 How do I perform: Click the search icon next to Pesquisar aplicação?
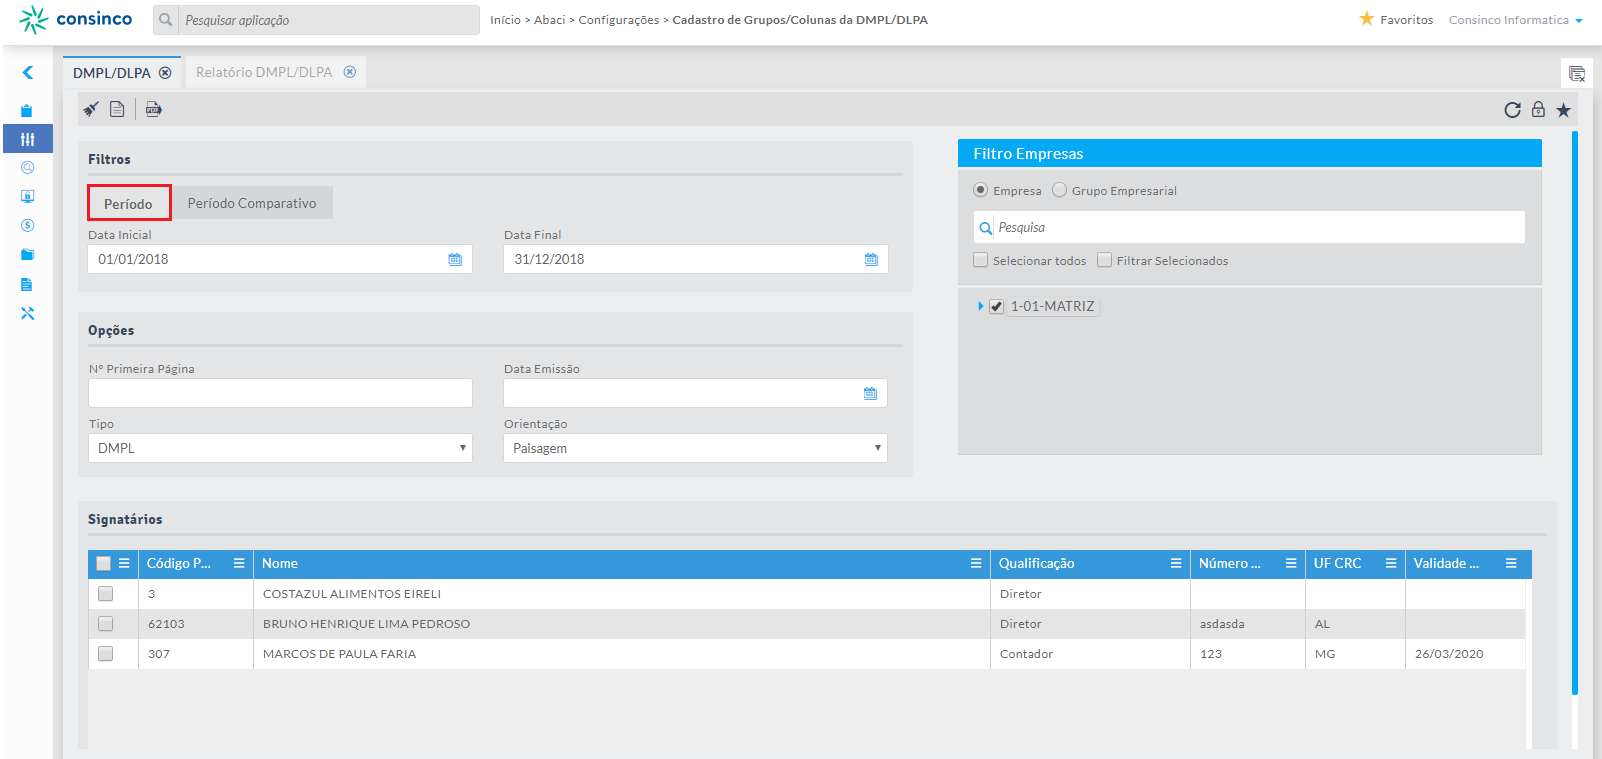166,20
